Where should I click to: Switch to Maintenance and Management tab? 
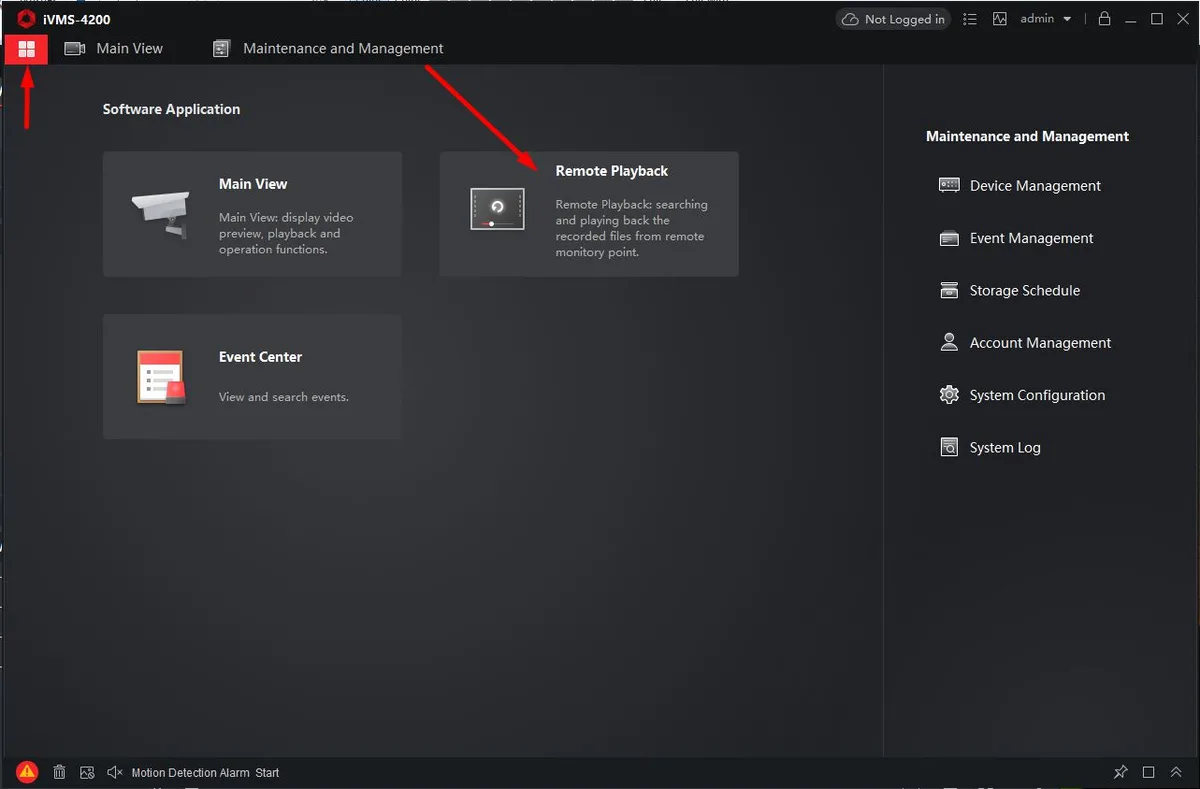pyautogui.click(x=328, y=48)
